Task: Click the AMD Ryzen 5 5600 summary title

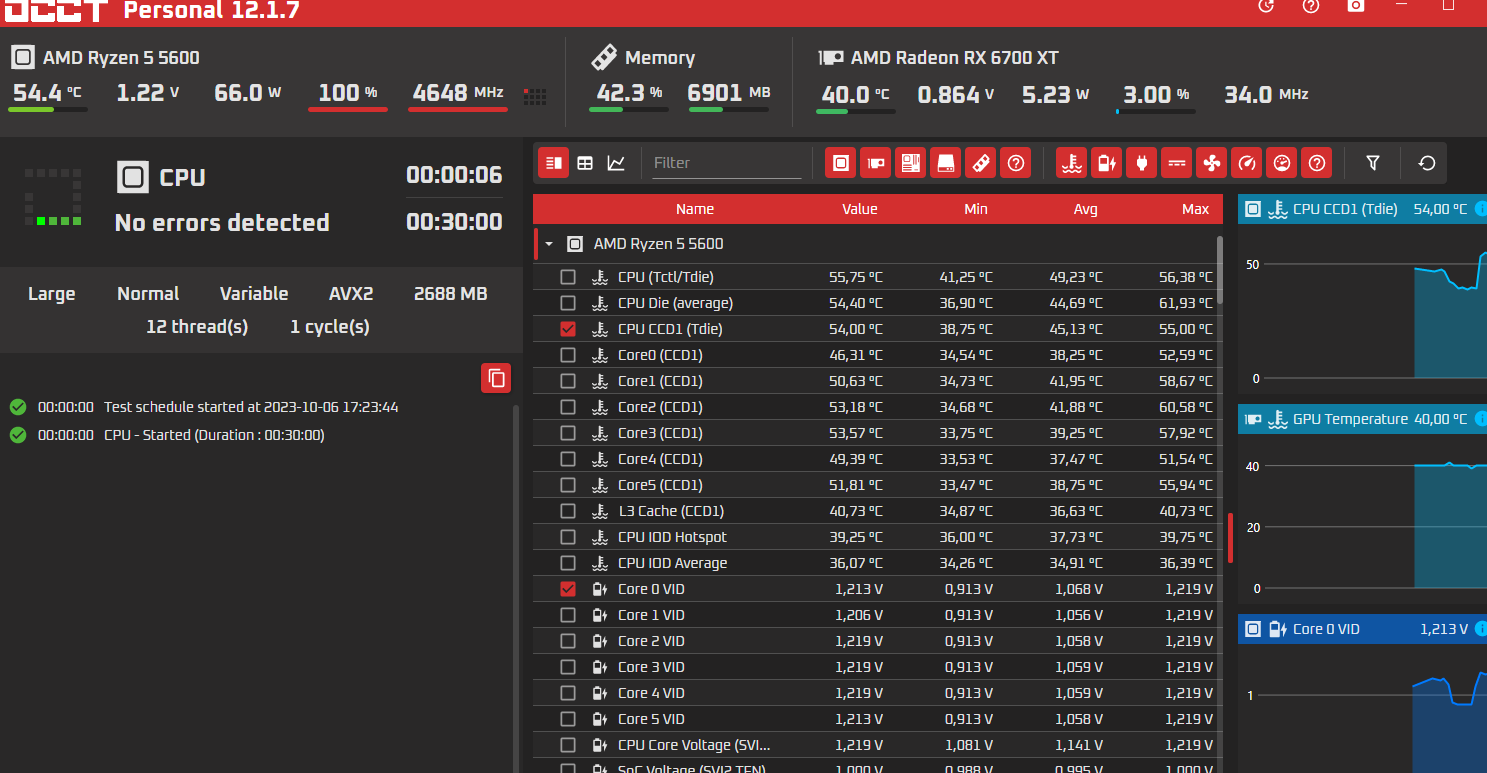Action: click(x=121, y=58)
